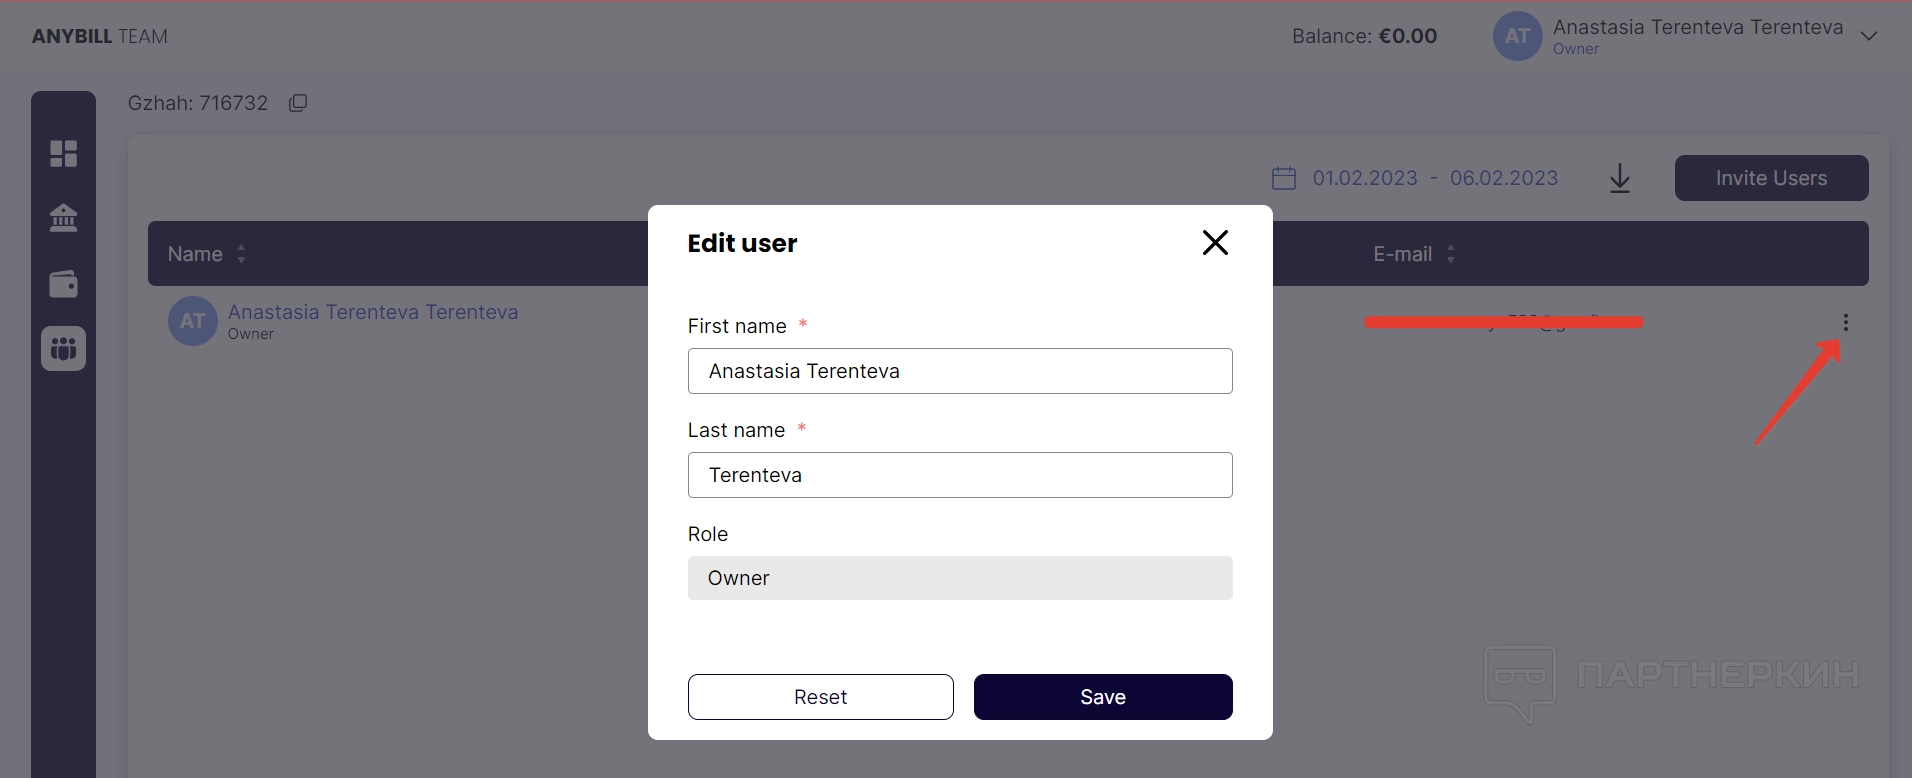The width and height of the screenshot is (1912, 778).
Task: Expand the account dropdown chevron
Action: (1868, 36)
